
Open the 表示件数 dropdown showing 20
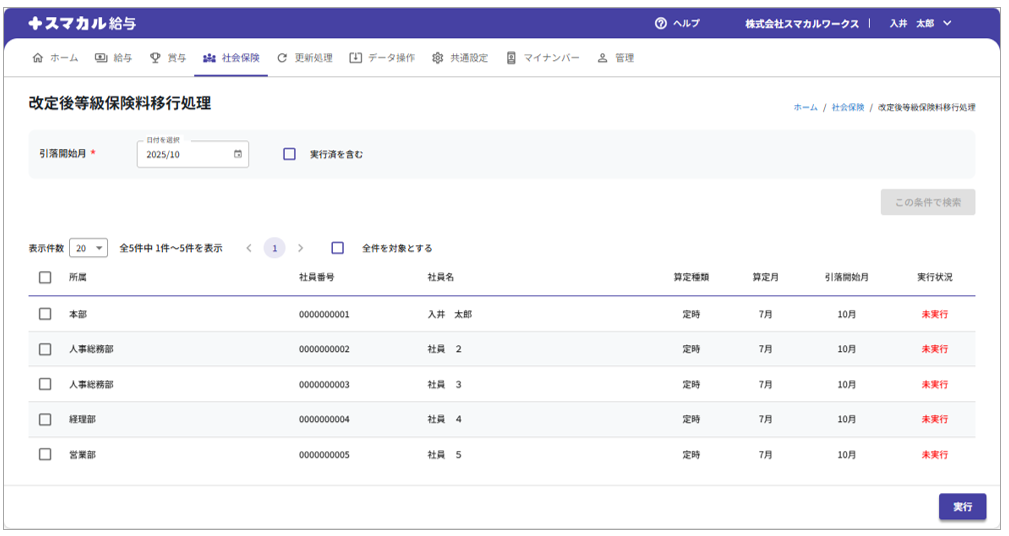[88, 248]
